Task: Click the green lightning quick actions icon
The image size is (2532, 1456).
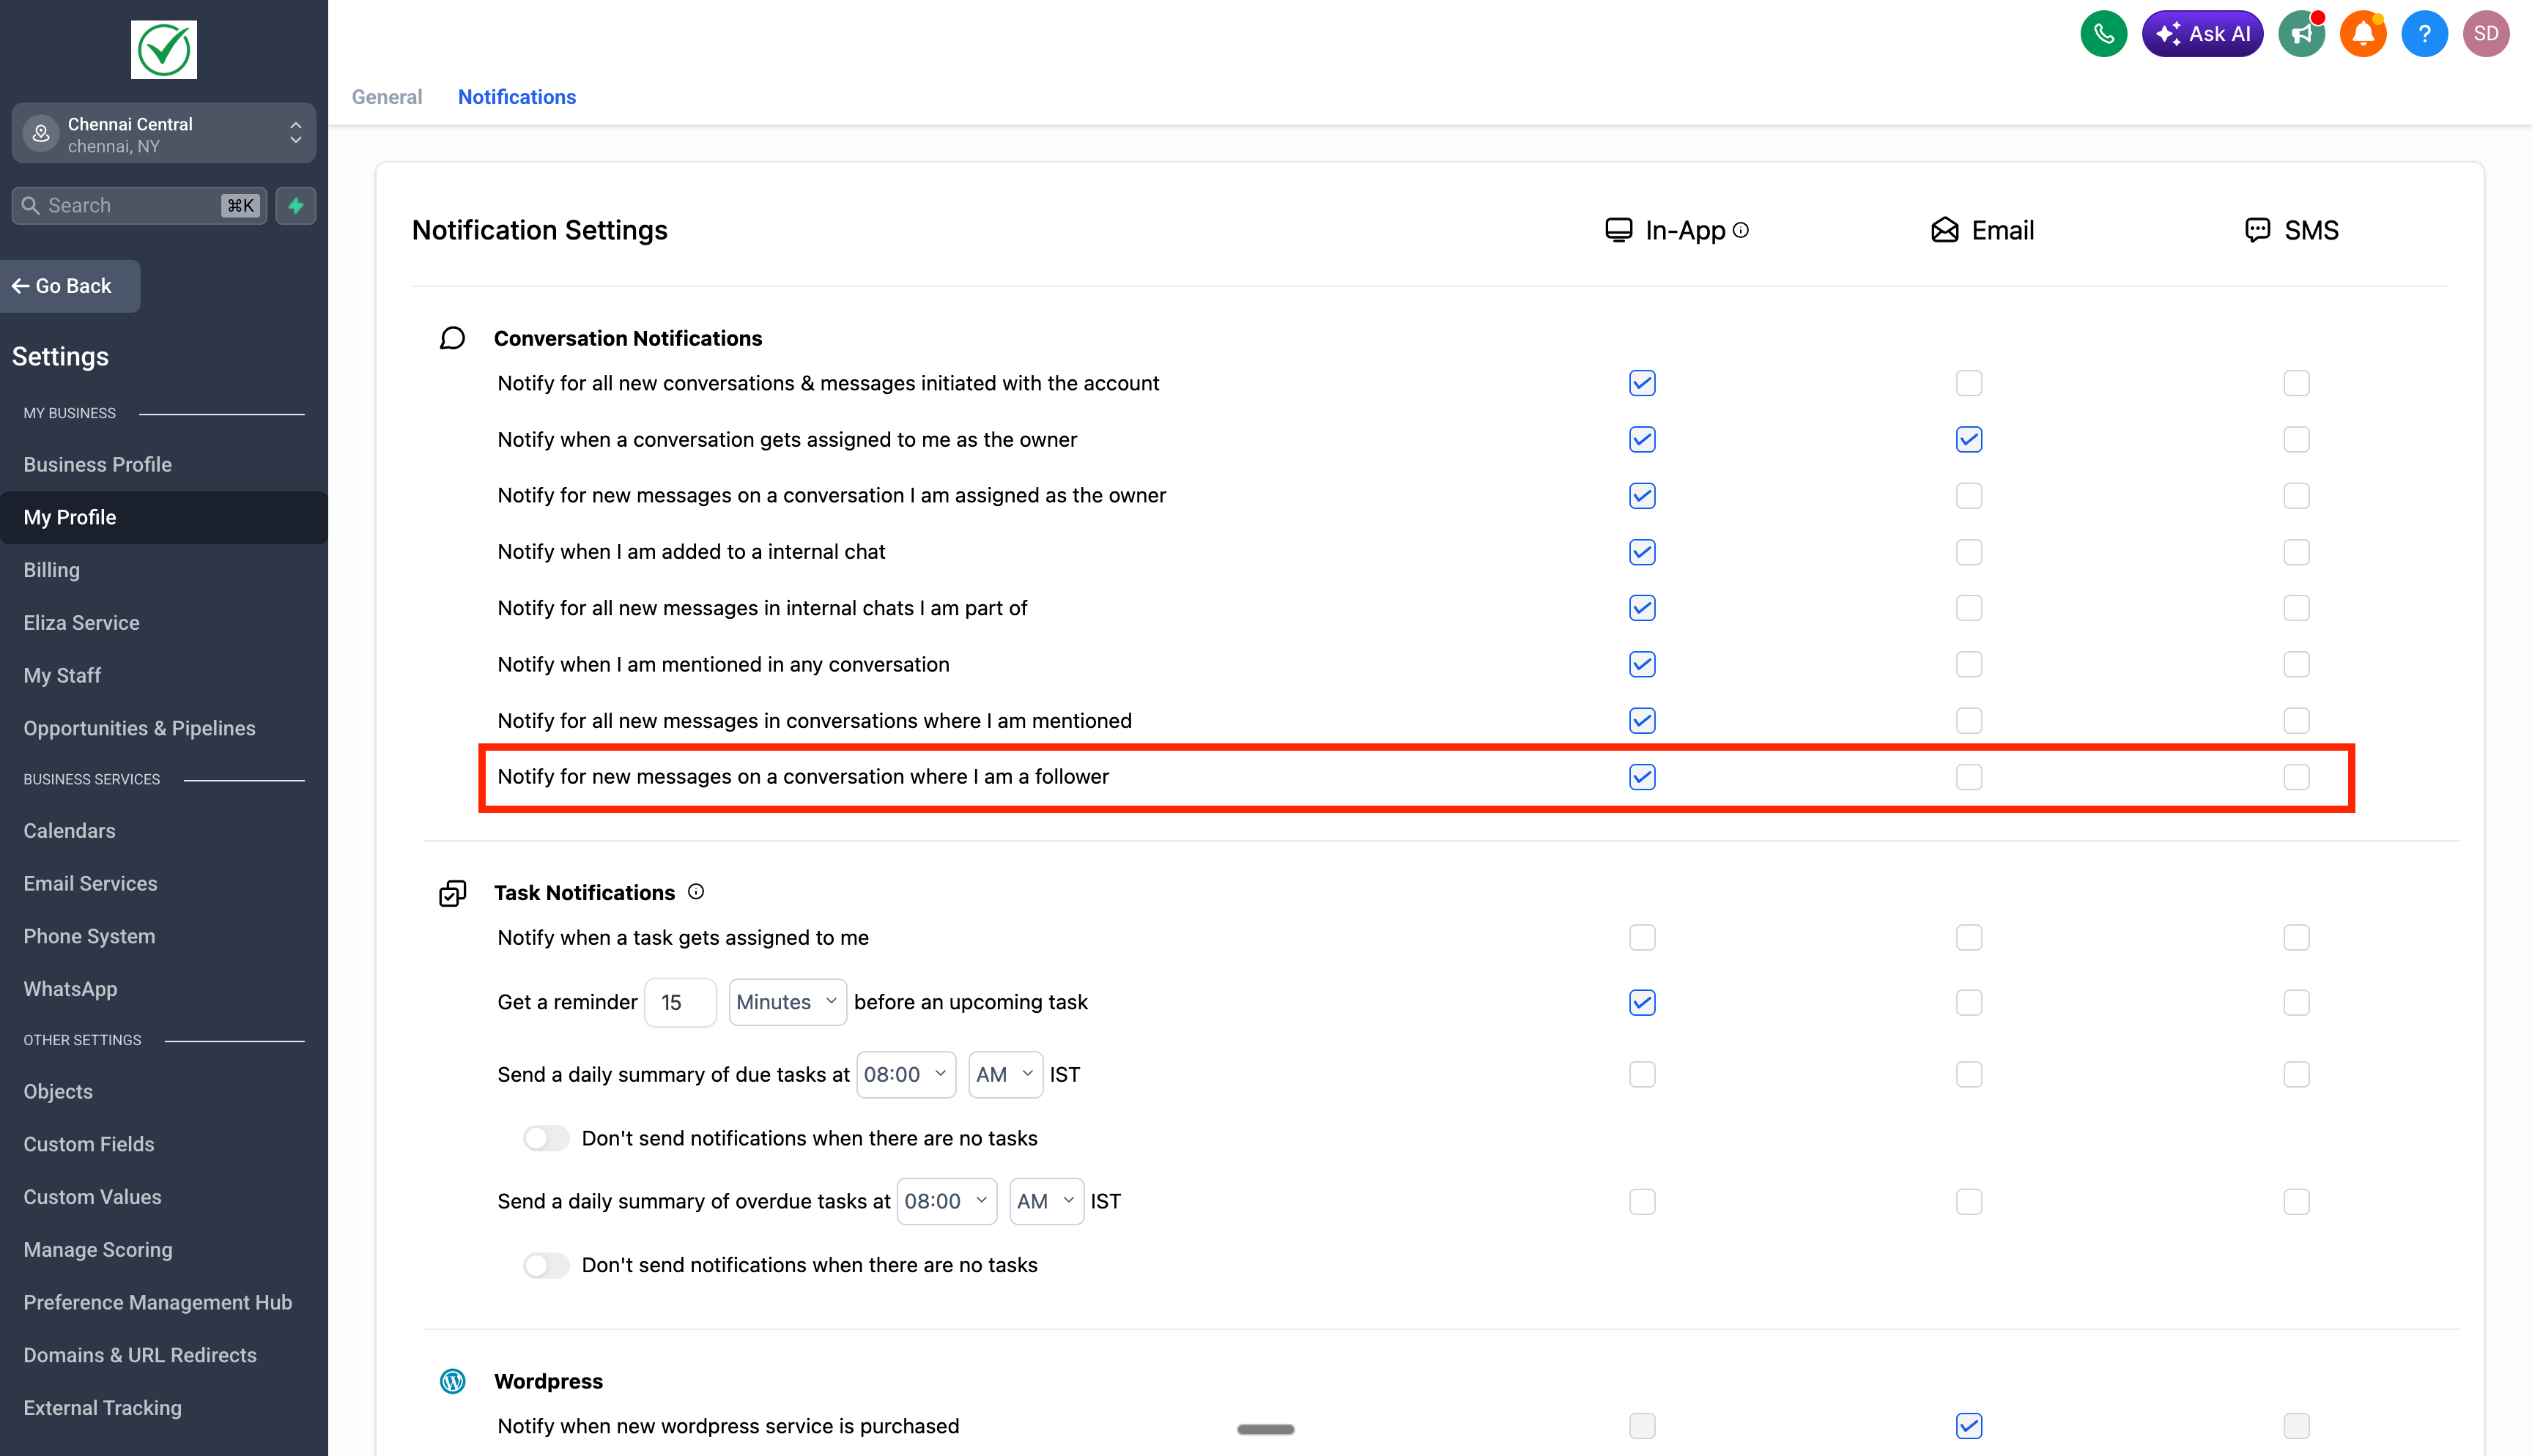Action: tap(296, 205)
